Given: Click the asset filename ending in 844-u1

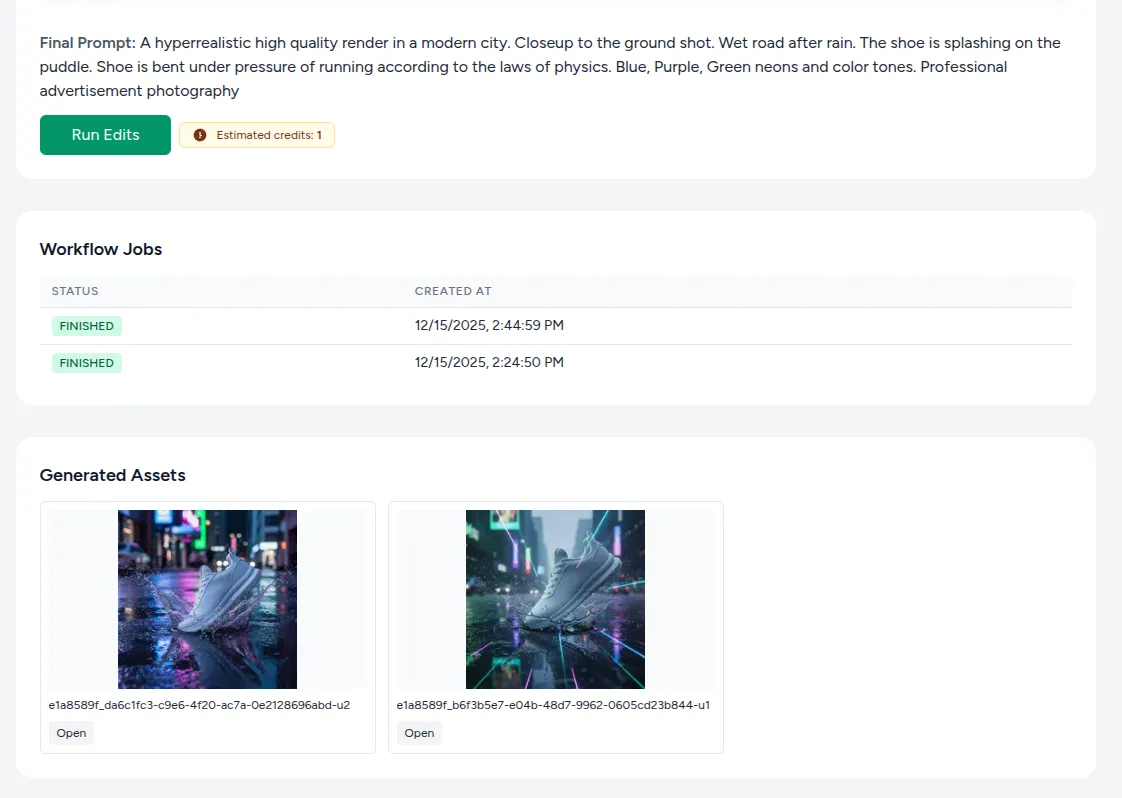Looking at the screenshot, I should tap(553, 705).
